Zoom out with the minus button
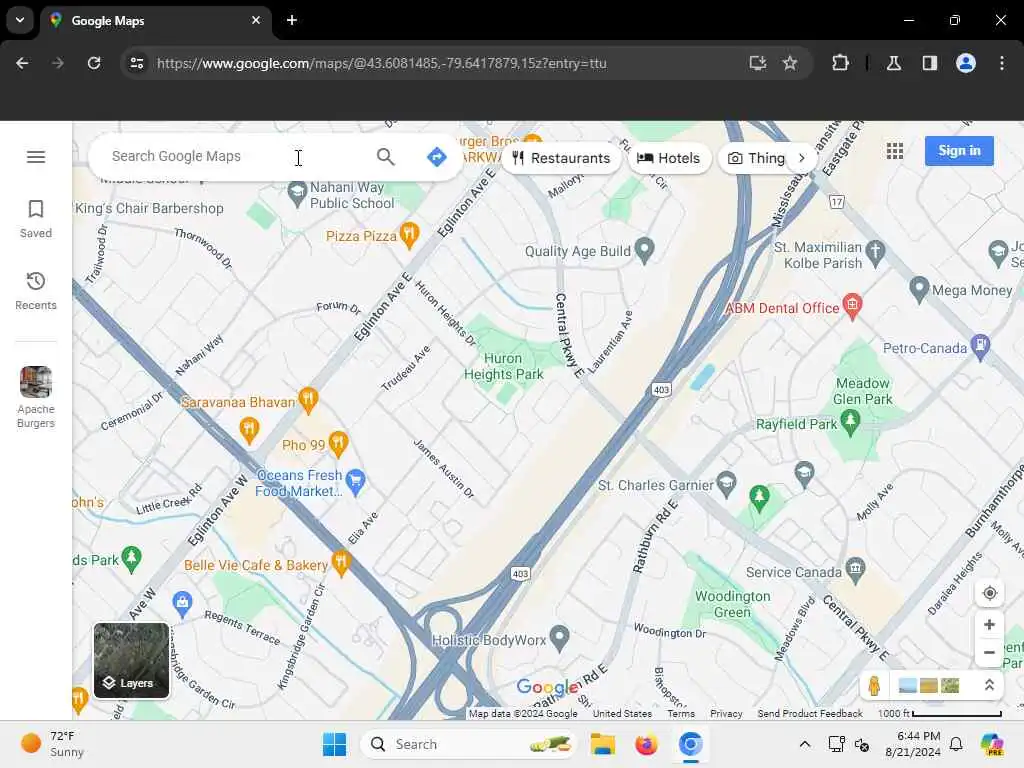This screenshot has height=768, width=1024. click(x=989, y=652)
